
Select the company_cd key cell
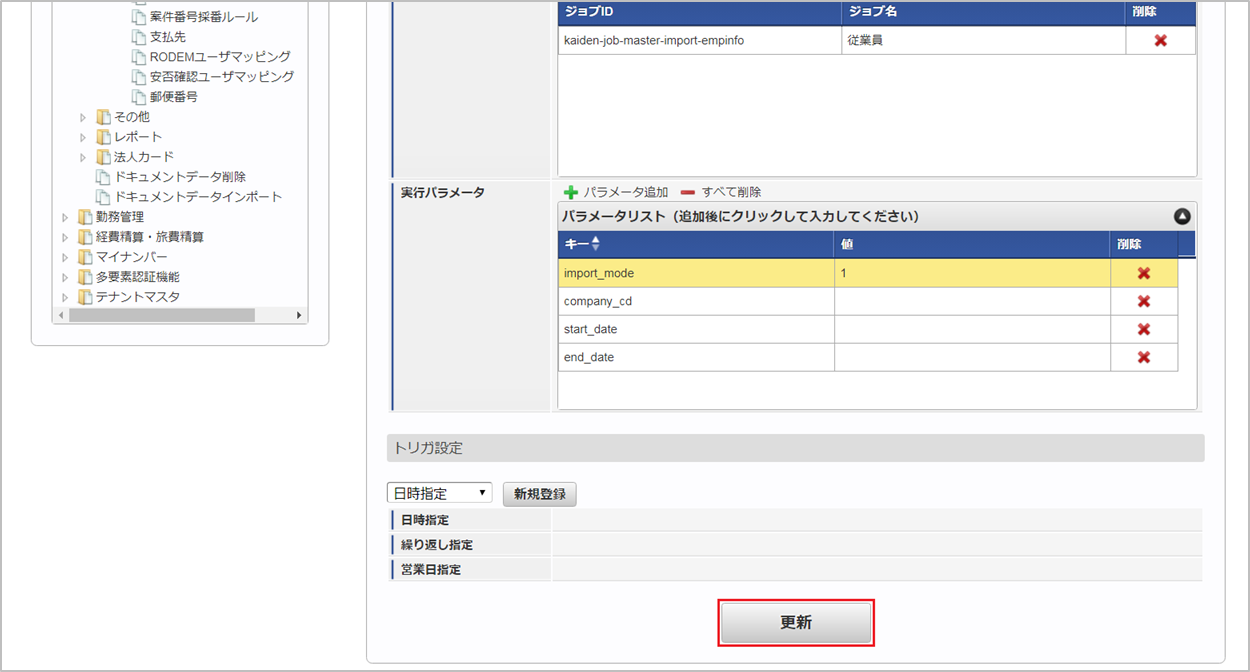pyautogui.click(x=696, y=301)
